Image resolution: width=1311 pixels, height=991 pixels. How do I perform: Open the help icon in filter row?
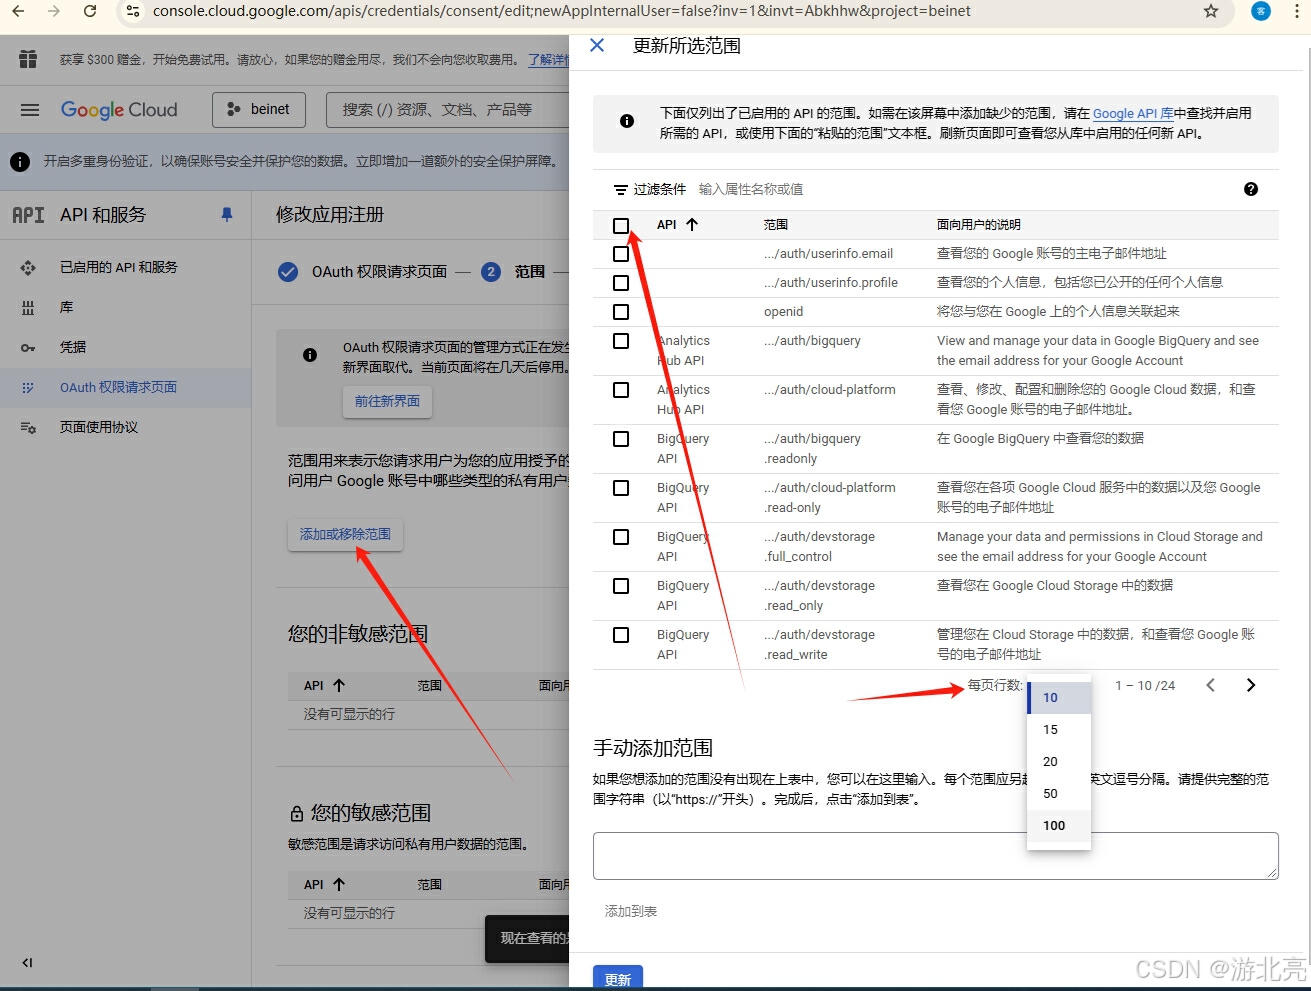1251,189
